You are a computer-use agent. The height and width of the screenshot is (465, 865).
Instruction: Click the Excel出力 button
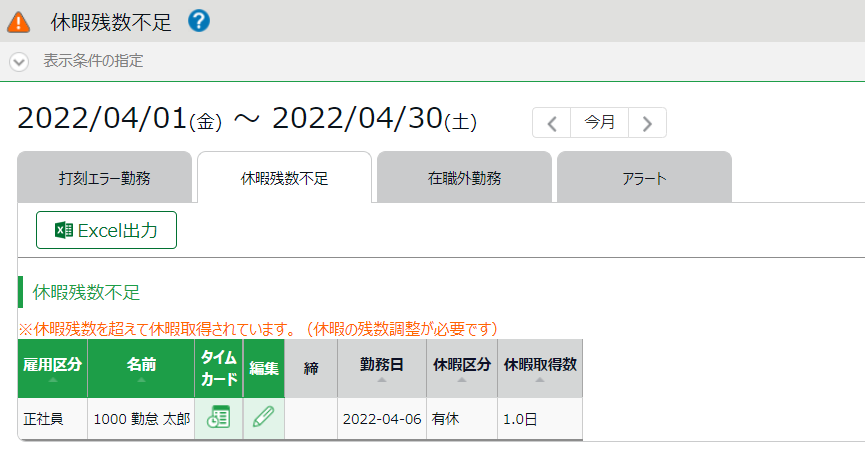tap(106, 230)
